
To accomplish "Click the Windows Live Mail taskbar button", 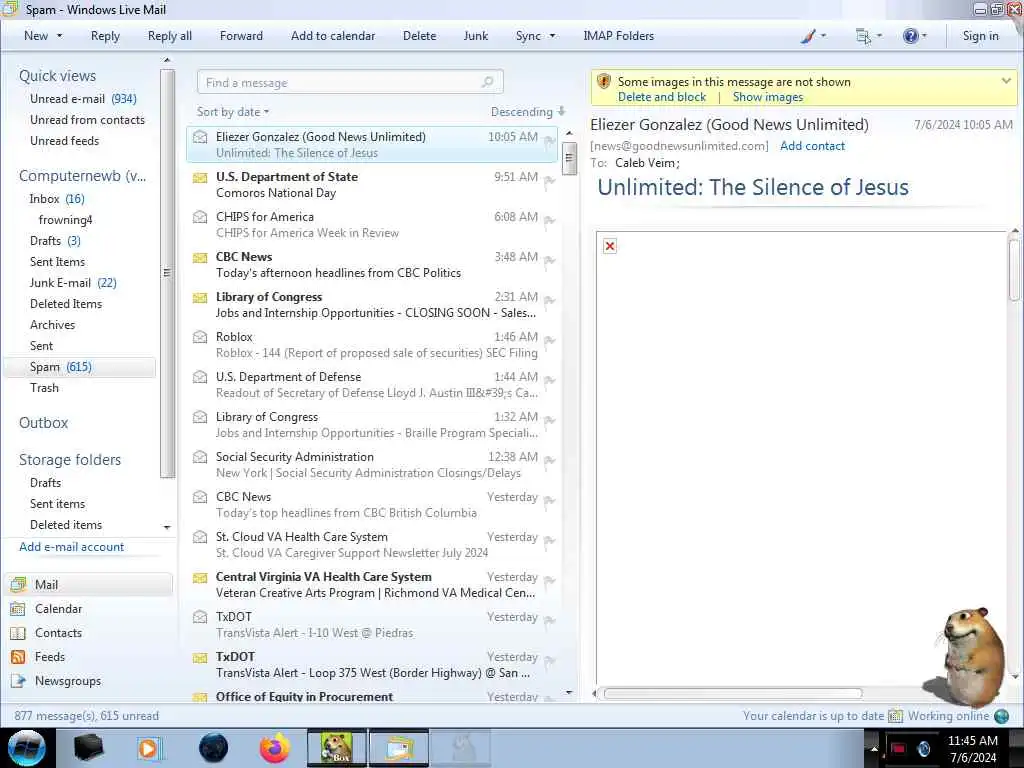I will click(x=399, y=748).
